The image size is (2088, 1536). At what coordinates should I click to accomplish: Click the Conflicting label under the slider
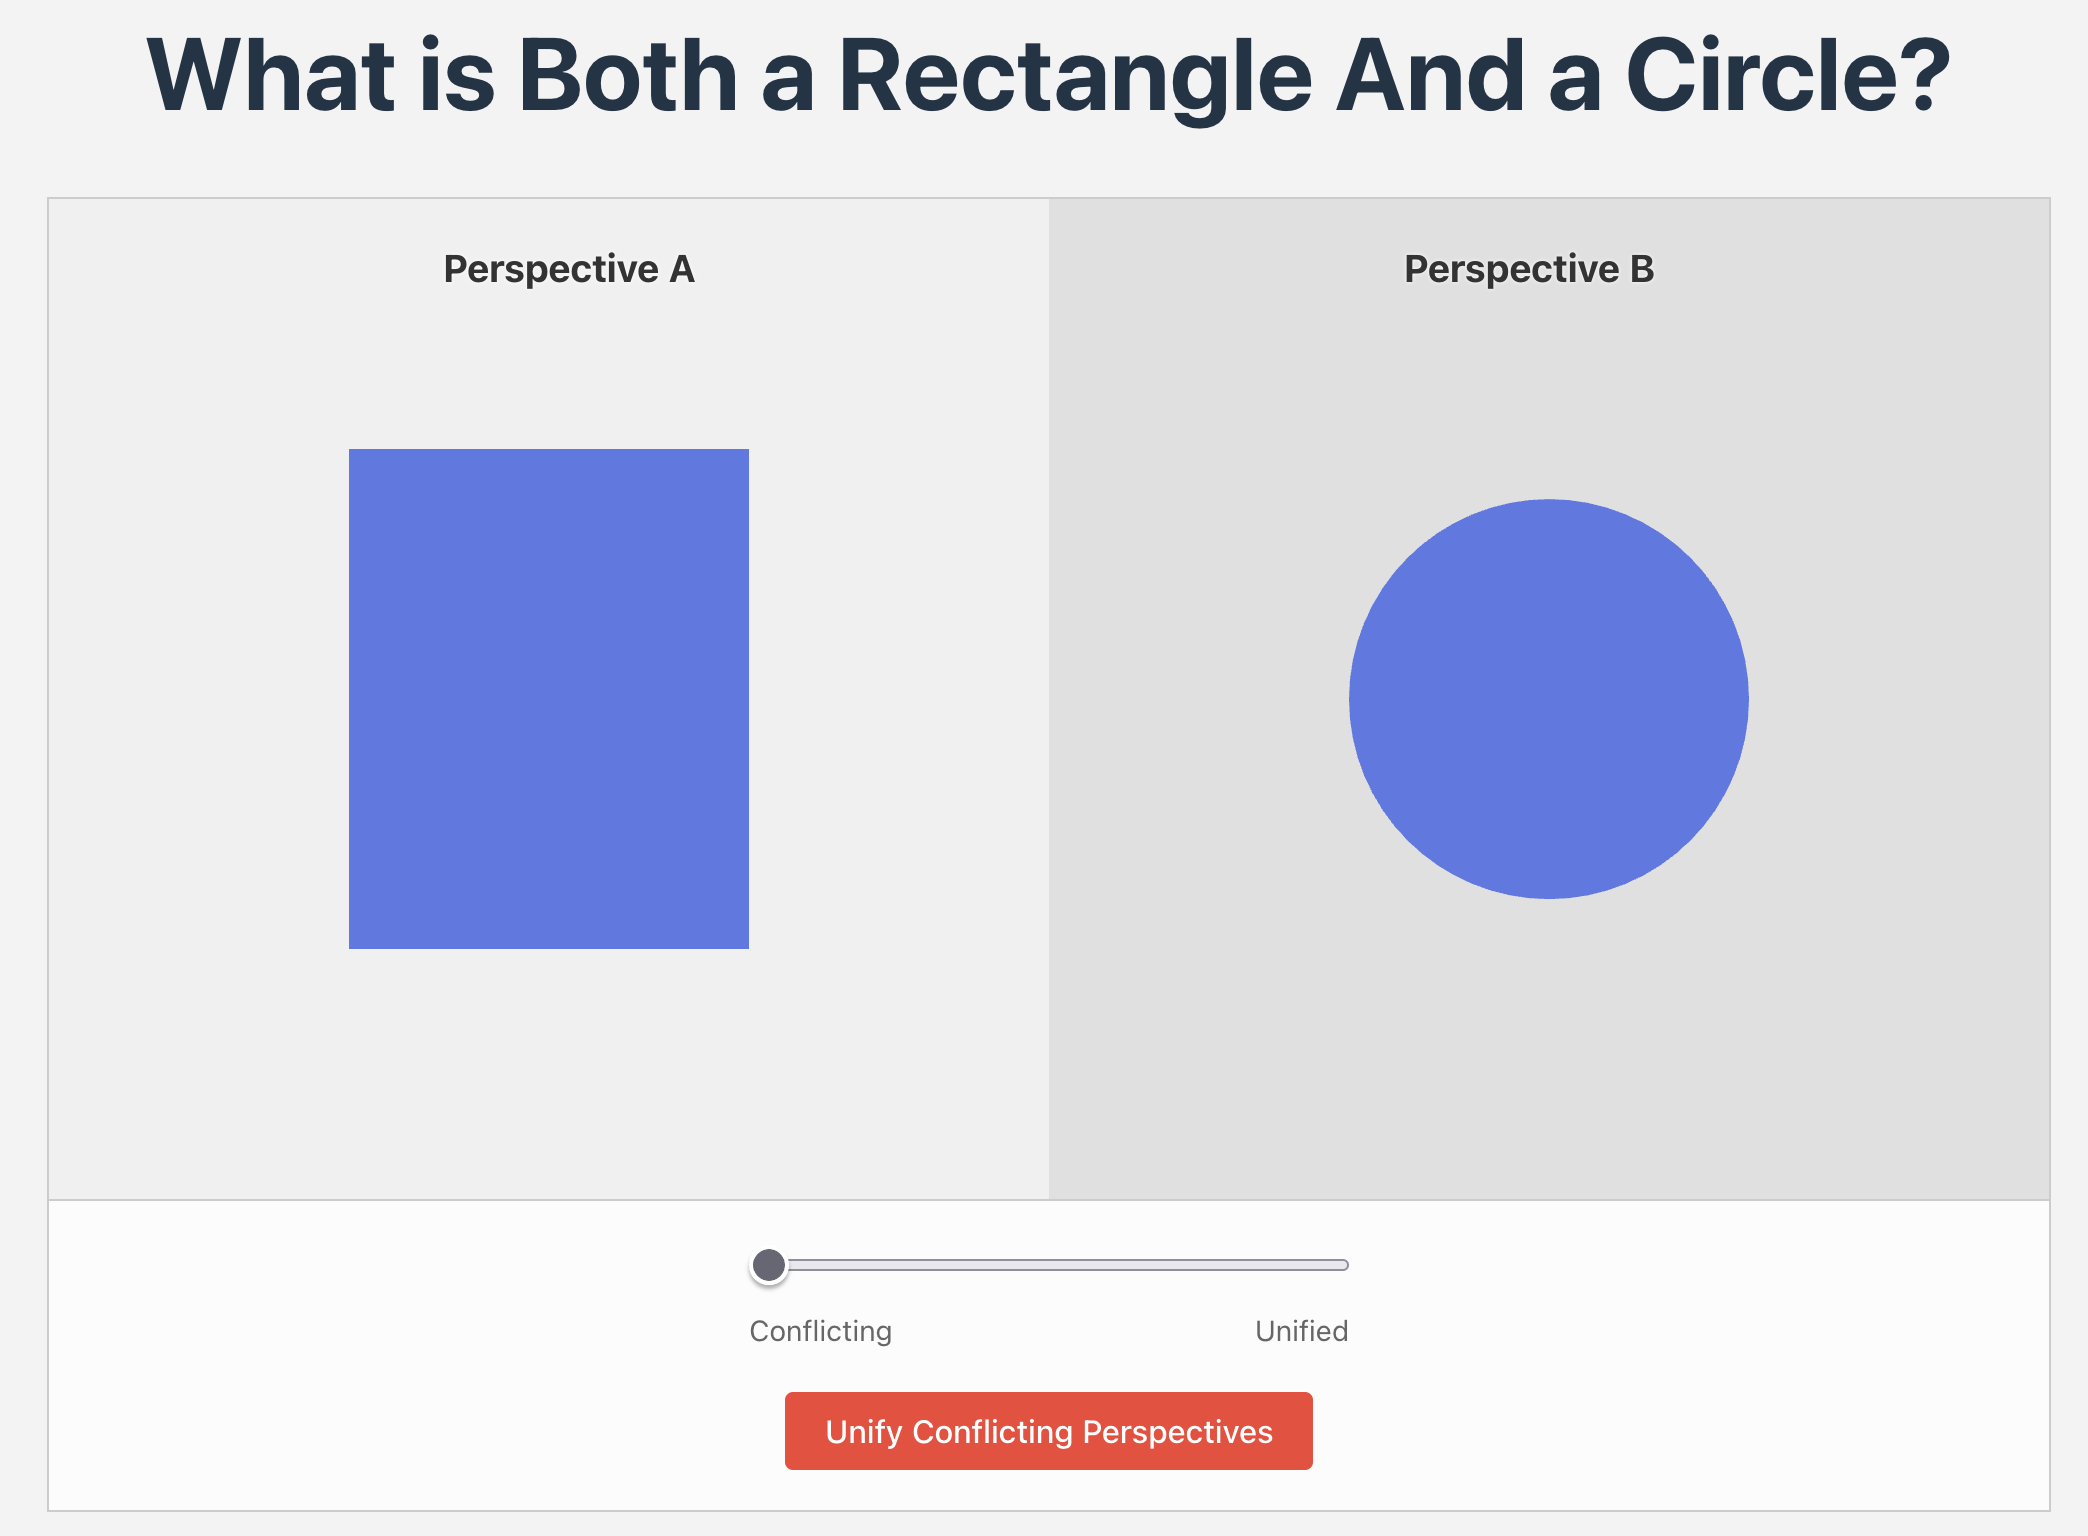[820, 1331]
